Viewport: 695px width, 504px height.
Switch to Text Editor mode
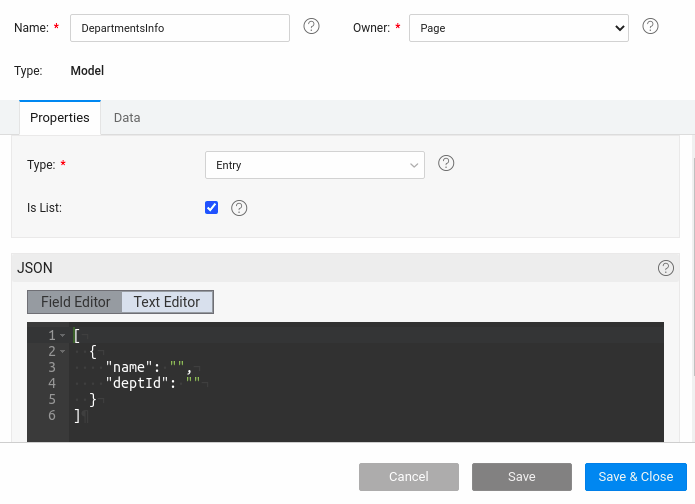coord(167,302)
